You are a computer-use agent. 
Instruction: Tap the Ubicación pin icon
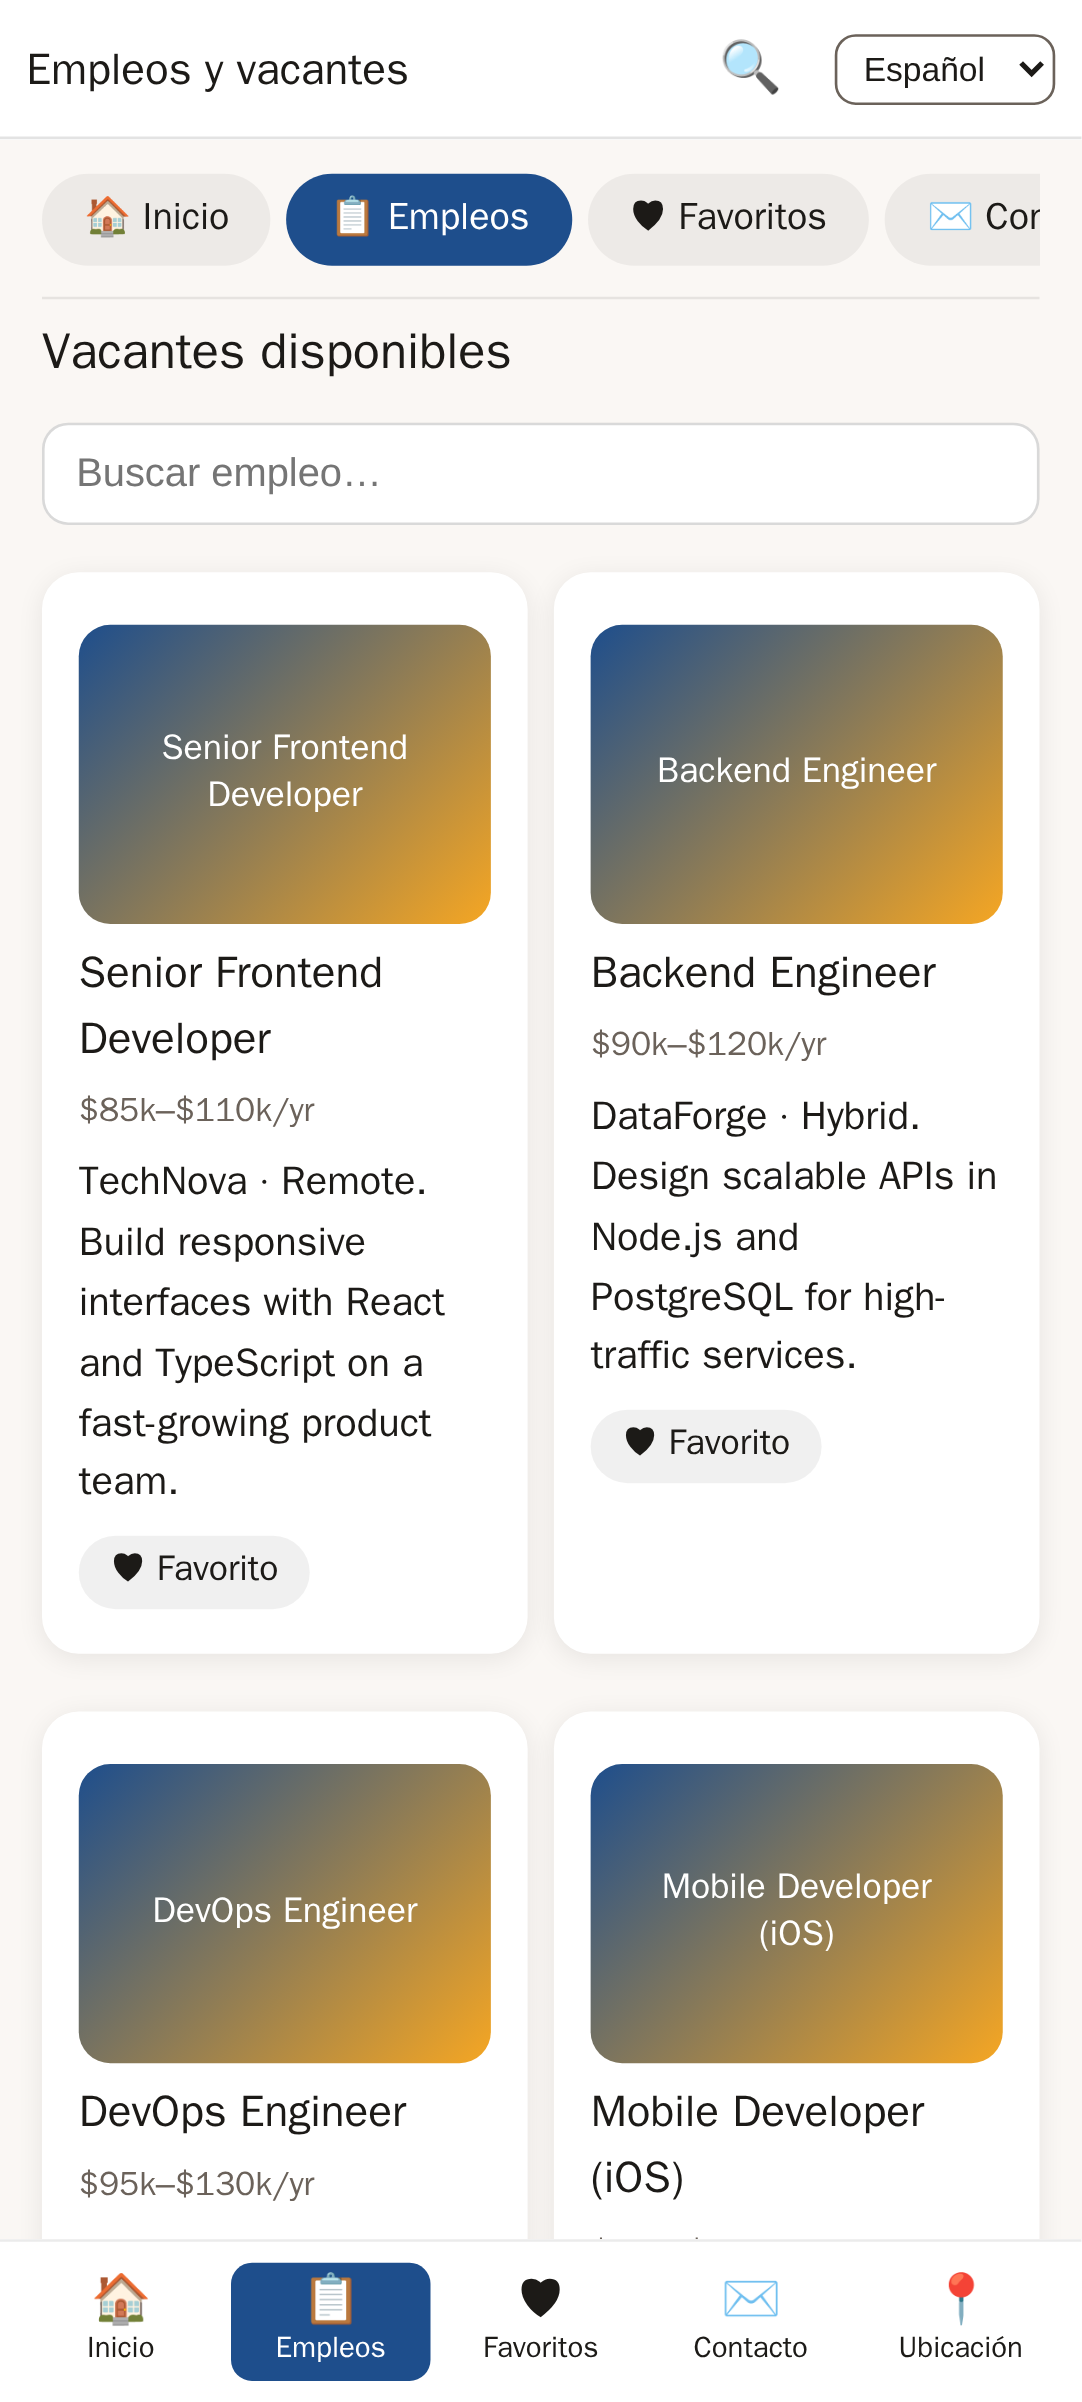pyautogui.click(x=960, y=2297)
